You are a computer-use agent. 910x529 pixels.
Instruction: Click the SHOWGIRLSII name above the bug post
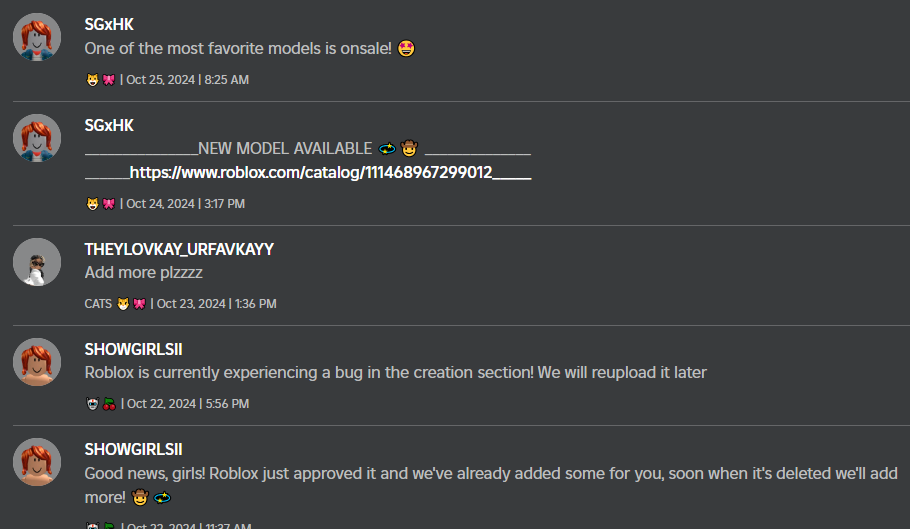(x=133, y=349)
